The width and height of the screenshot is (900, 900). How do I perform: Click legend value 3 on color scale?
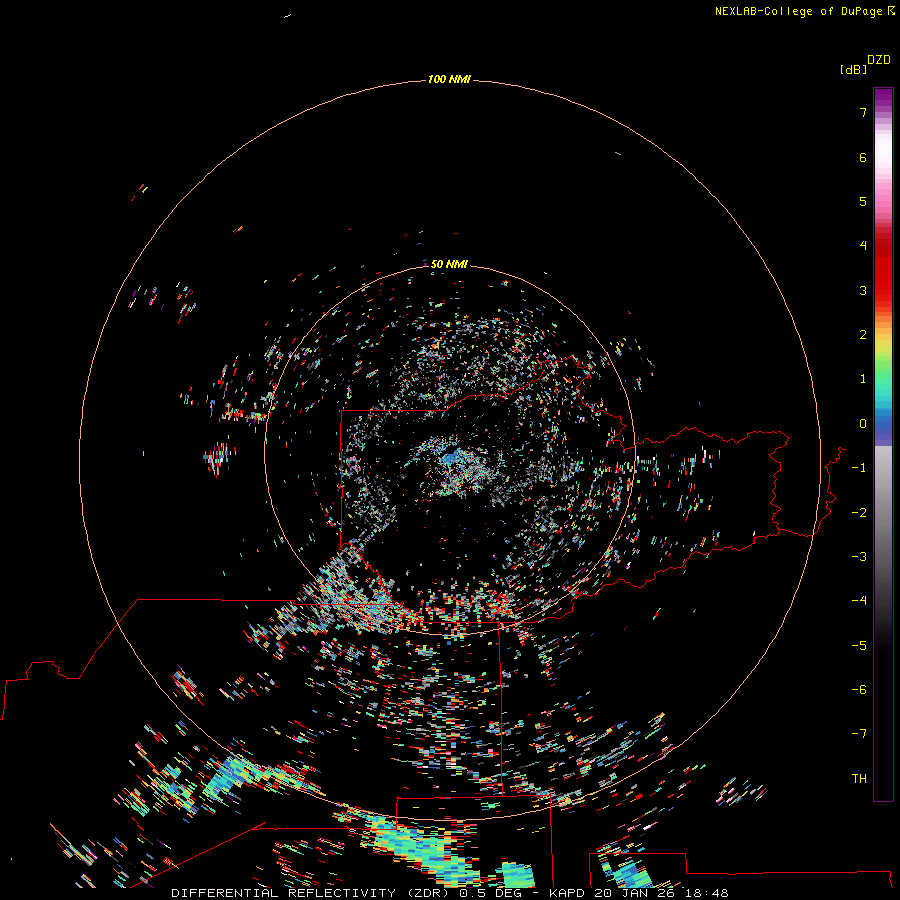tap(863, 290)
